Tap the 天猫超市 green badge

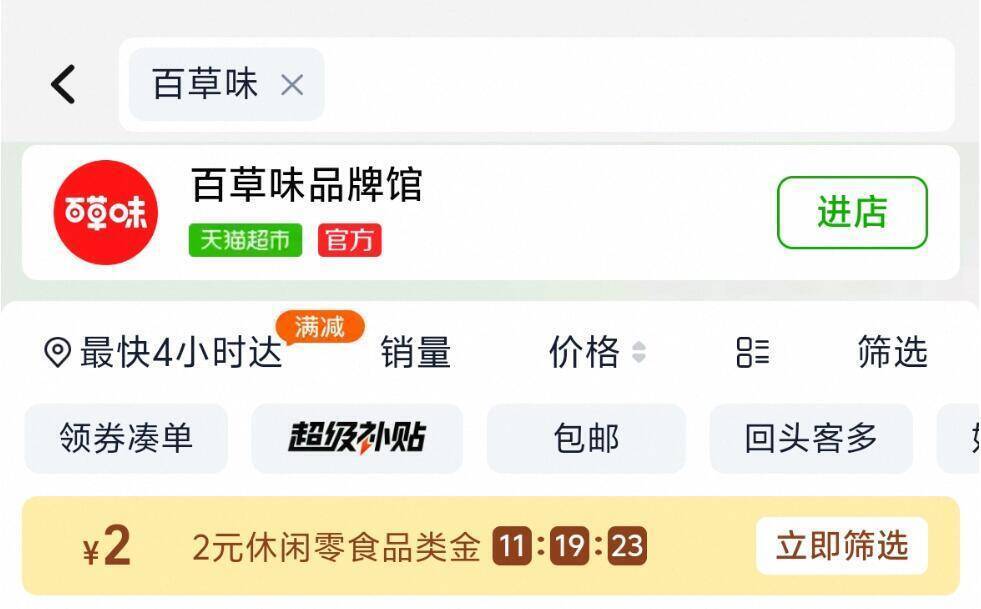(245, 240)
